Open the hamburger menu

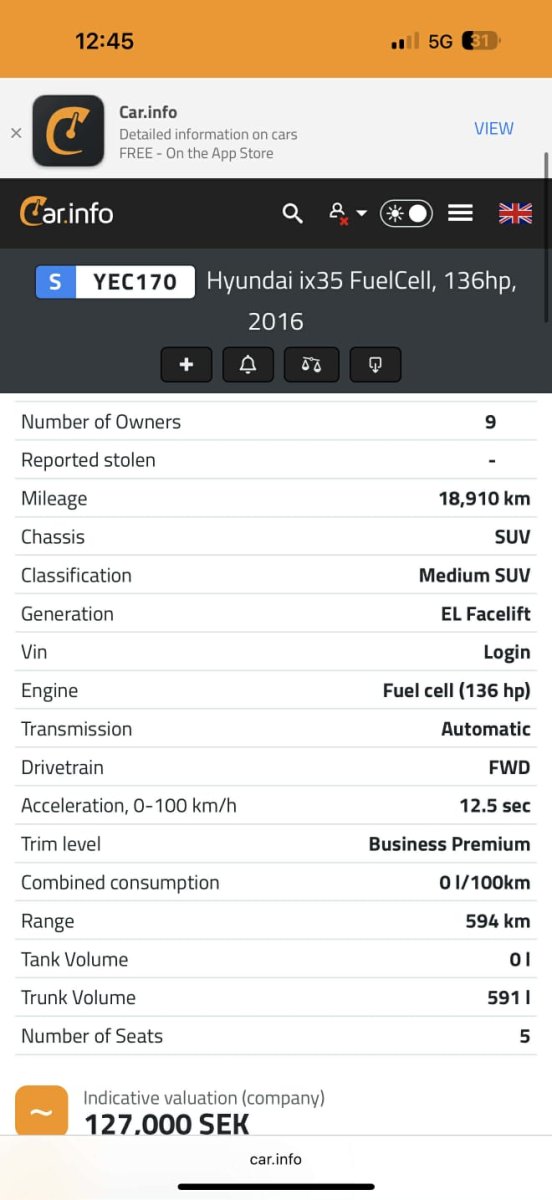point(460,213)
